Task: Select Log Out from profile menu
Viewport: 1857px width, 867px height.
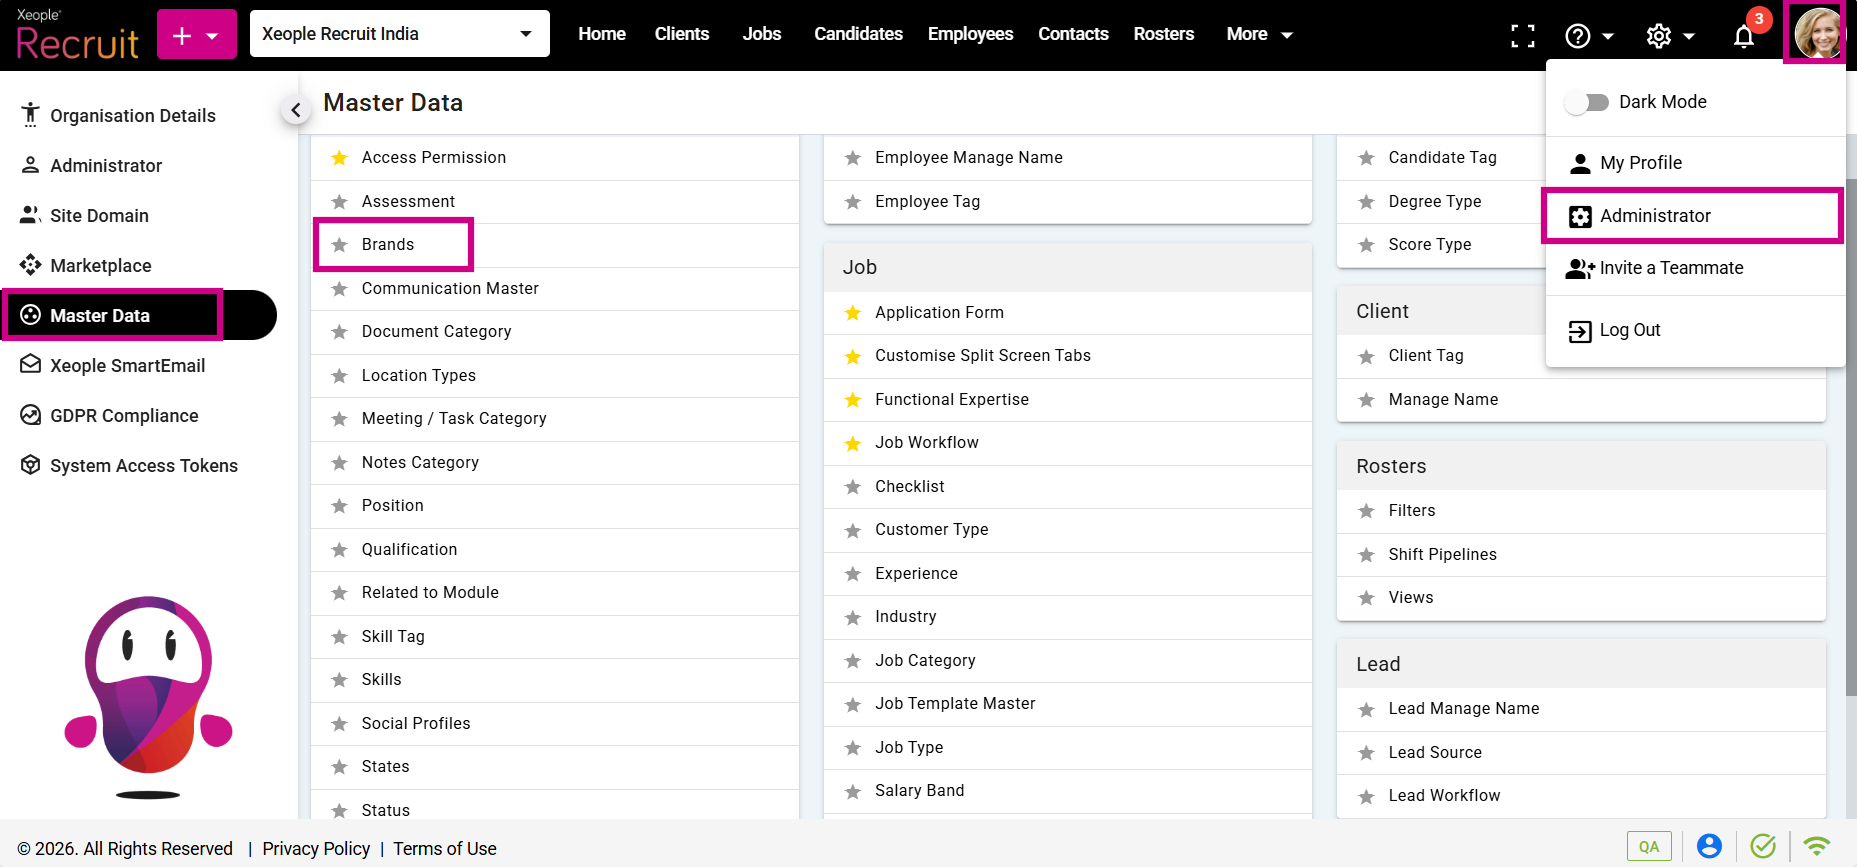Action: point(1629,330)
